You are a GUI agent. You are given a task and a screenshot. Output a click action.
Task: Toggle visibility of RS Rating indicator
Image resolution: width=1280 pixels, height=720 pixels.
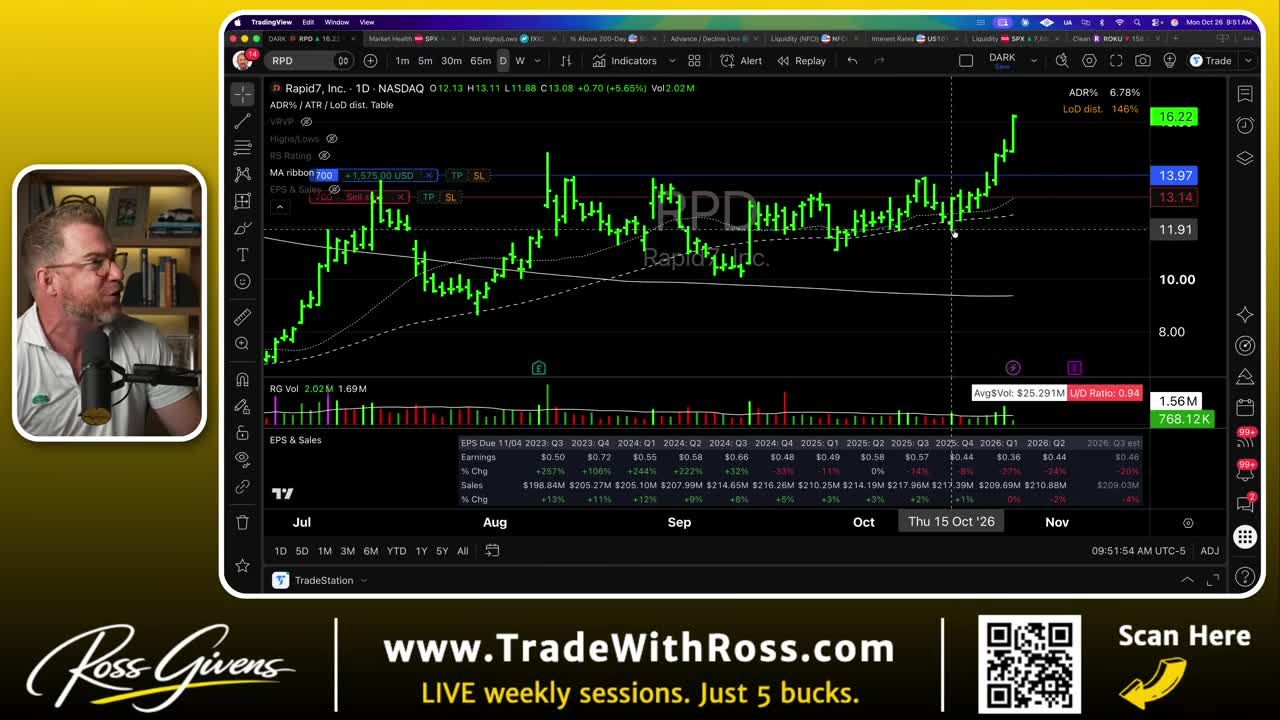pos(323,156)
